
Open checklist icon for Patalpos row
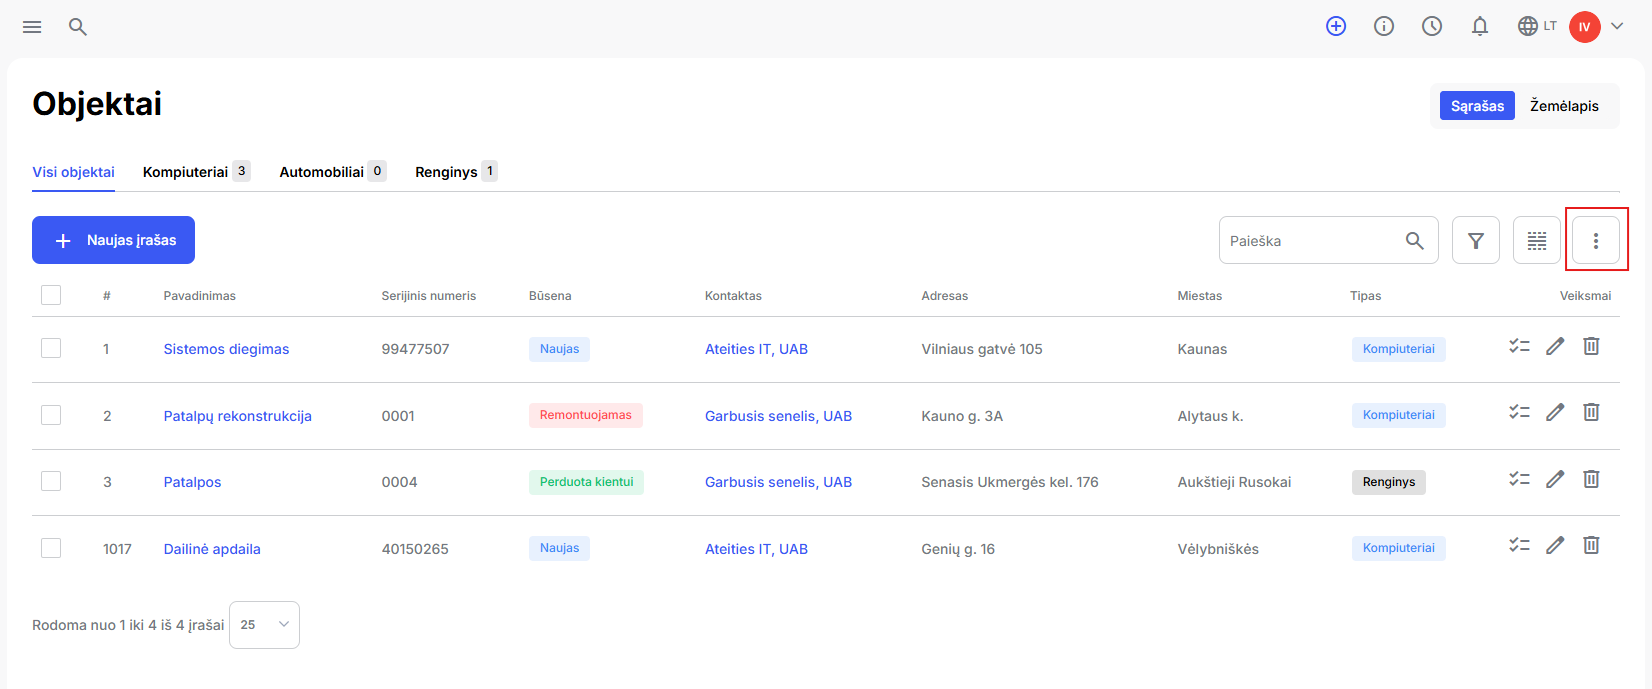coord(1519,479)
